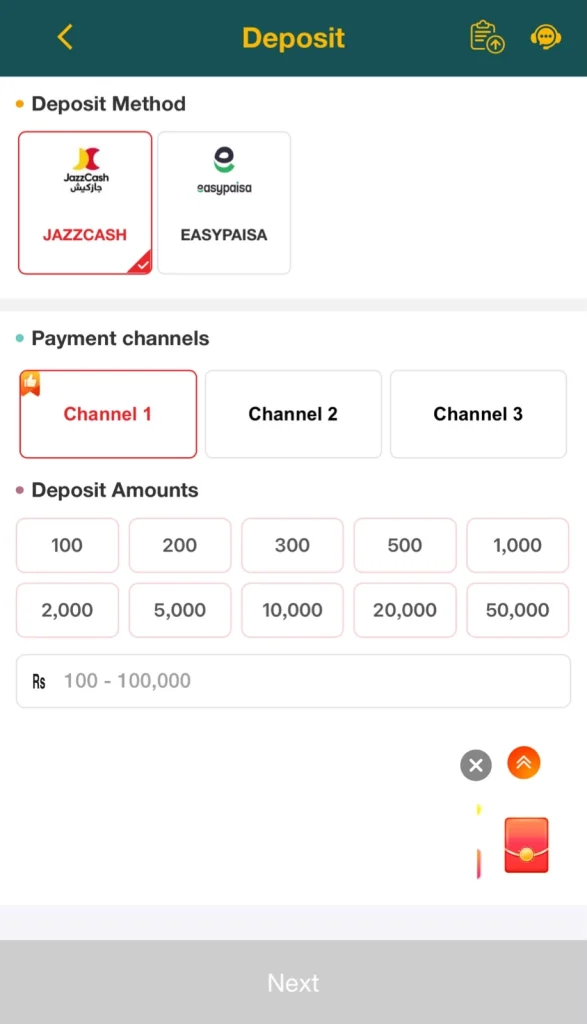Image resolution: width=587 pixels, height=1024 pixels.
Task: Pick the 100 deposit amount
Action: pyautogui.click(x=67, y=545)
